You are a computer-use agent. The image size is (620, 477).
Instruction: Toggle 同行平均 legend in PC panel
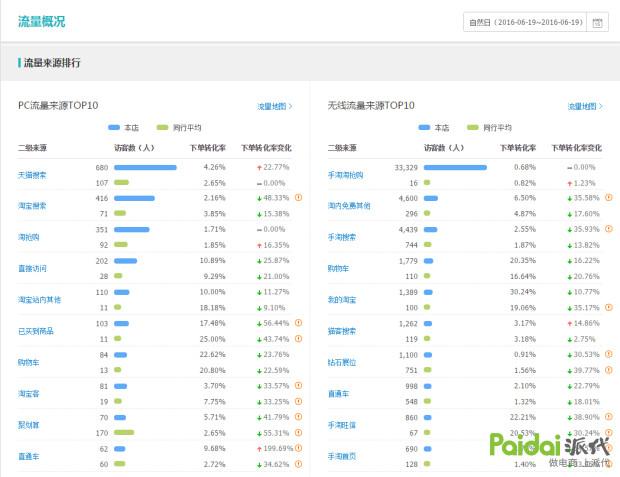179,128
